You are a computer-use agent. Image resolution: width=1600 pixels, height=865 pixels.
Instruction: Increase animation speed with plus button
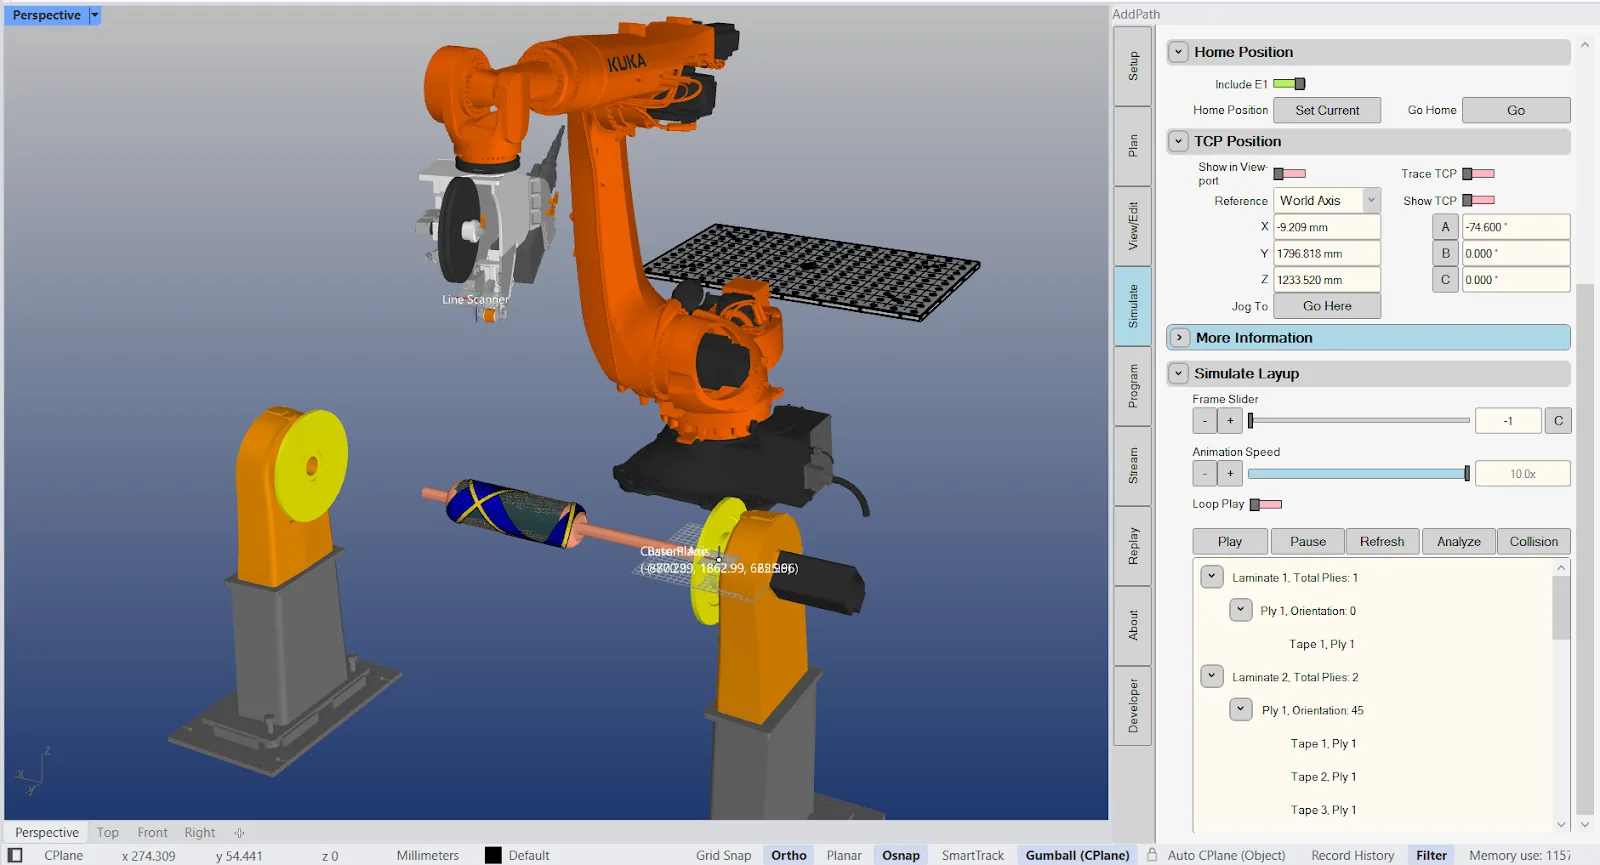[x=1231, y=474]
